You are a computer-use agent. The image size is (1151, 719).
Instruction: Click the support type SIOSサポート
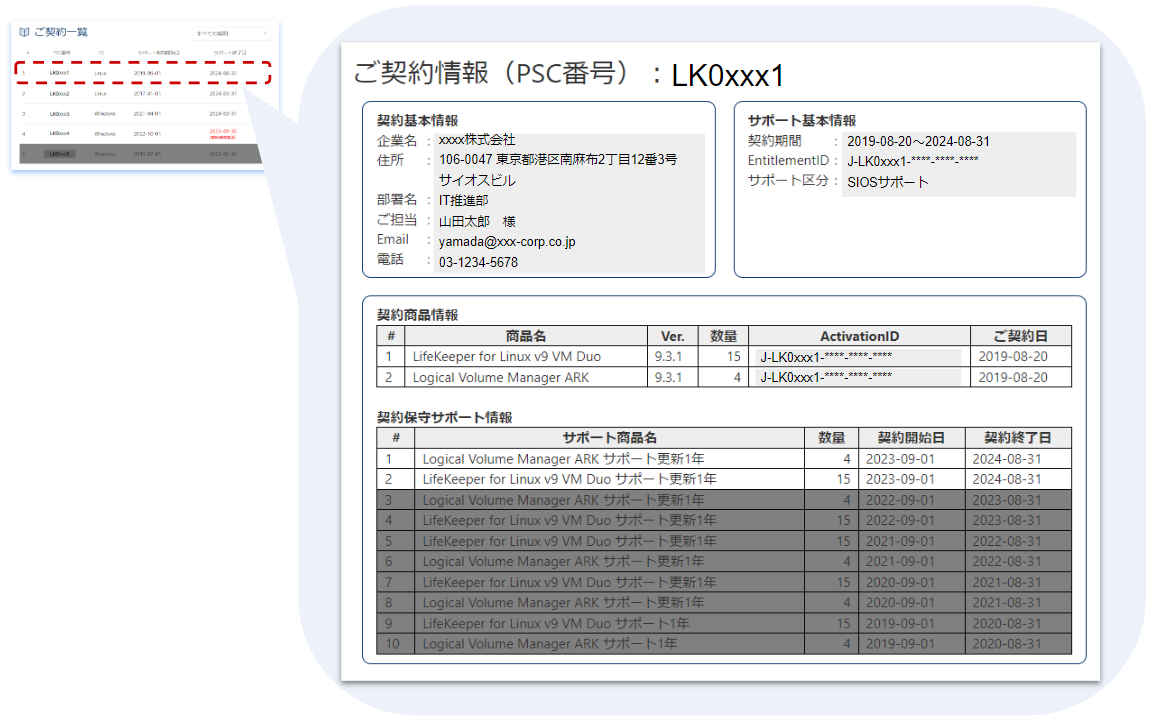point(887,181)
